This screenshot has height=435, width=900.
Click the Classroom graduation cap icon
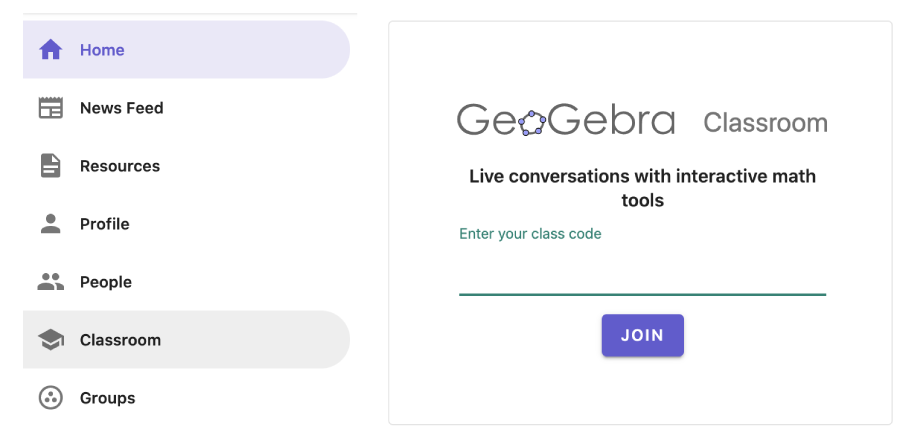[51, 340]
